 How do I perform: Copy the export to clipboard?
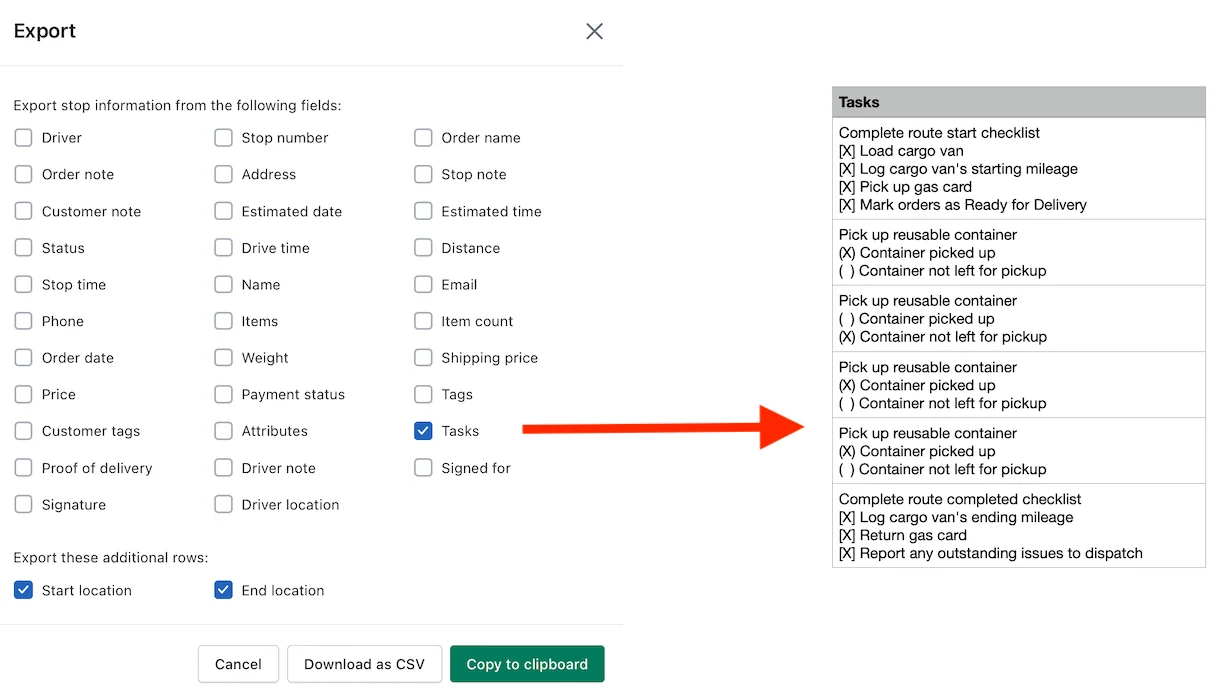[x=527, y=664]
